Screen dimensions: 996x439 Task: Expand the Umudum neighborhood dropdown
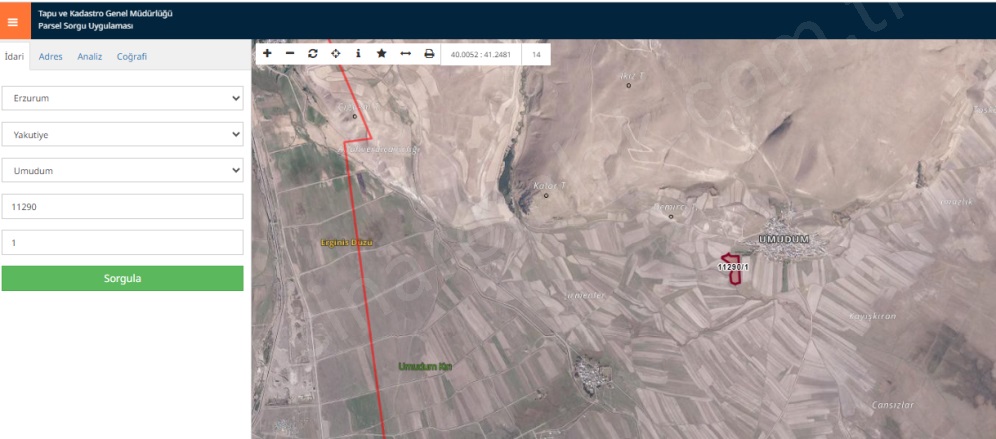pyautogui.click(x=122, y=170)
